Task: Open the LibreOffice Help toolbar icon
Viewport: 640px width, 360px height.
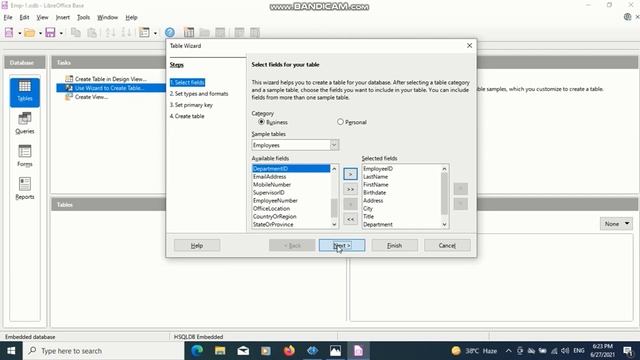Action: click(x=170, y=33)
